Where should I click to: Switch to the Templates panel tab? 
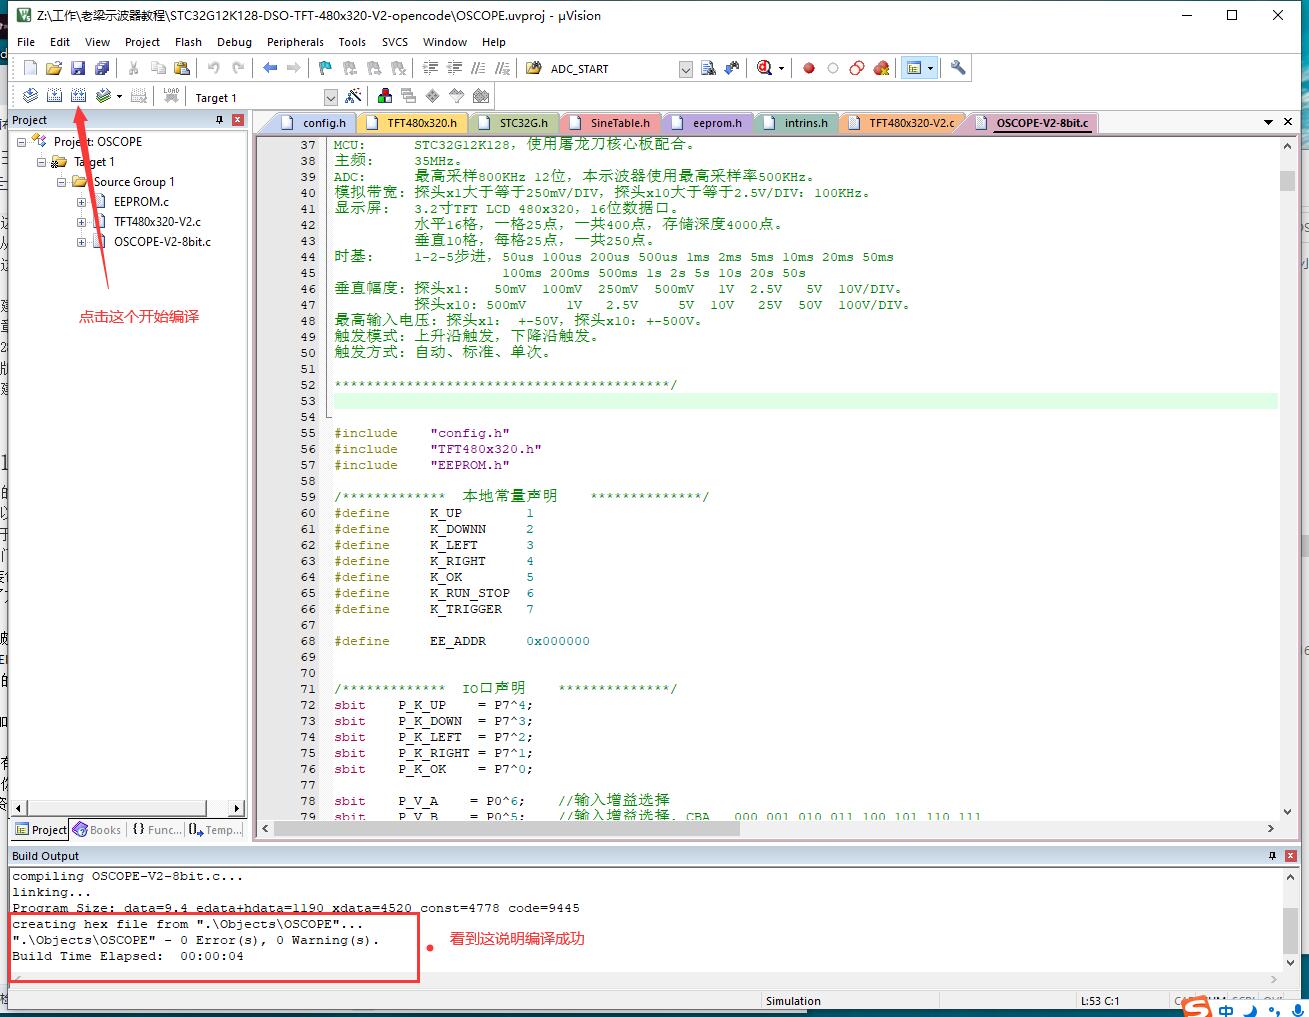coord(215,830)
